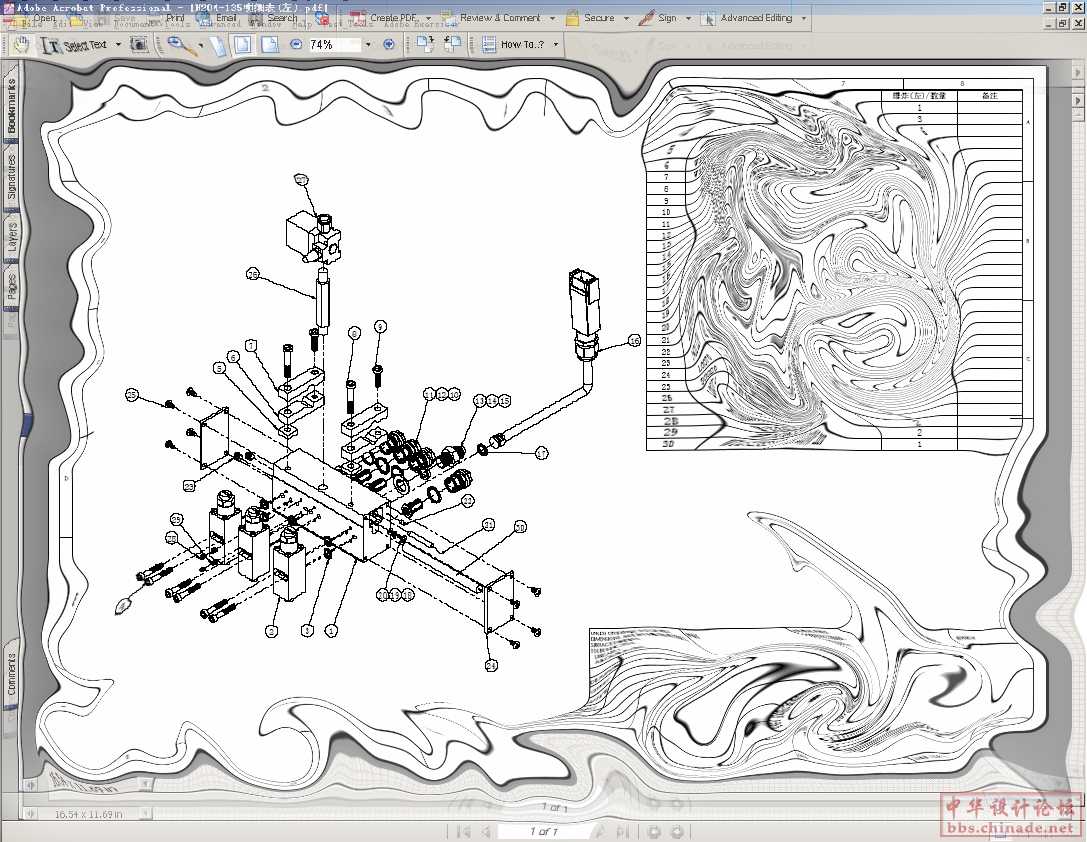Click the Secure lock button

coord(591,18)
